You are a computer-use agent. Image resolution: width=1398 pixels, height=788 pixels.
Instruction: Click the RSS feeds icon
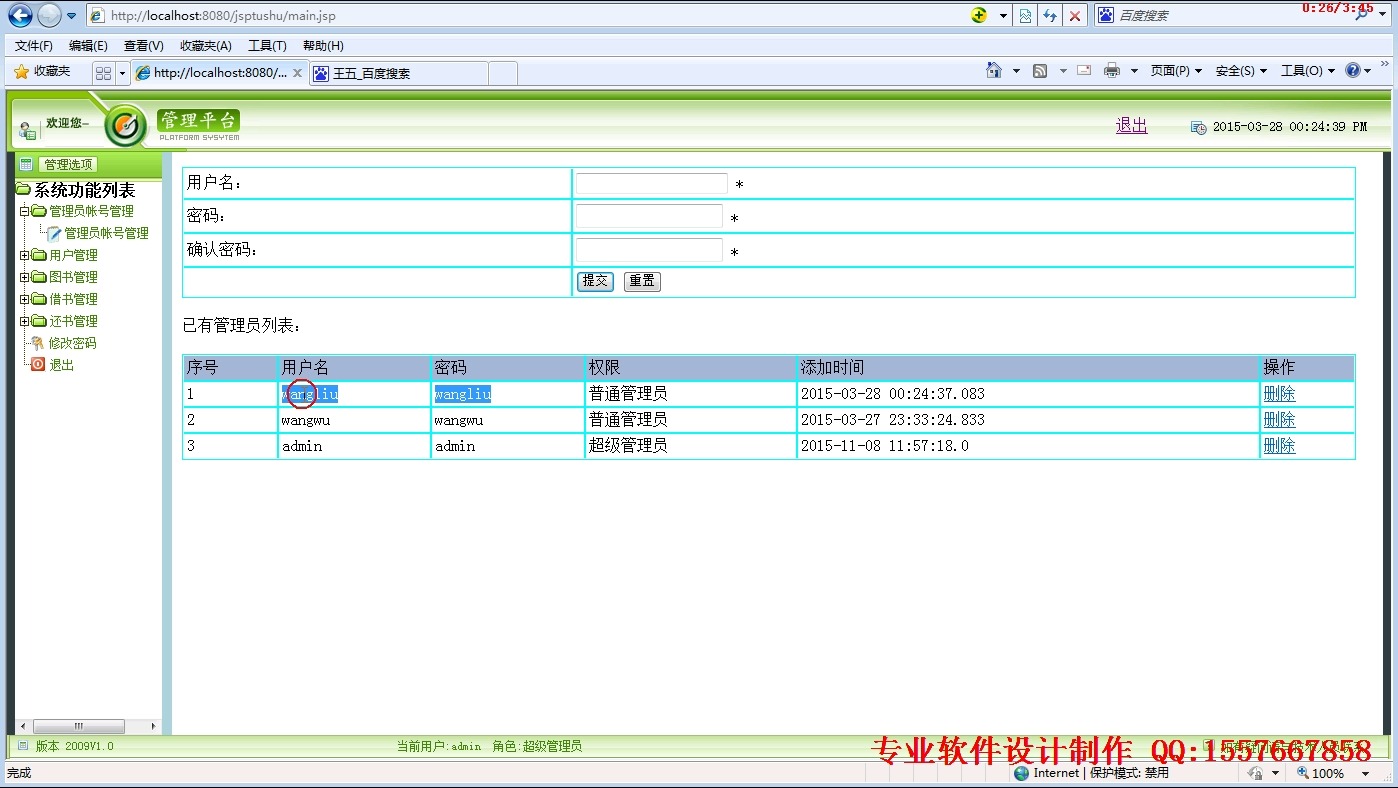click(1040, 71)
